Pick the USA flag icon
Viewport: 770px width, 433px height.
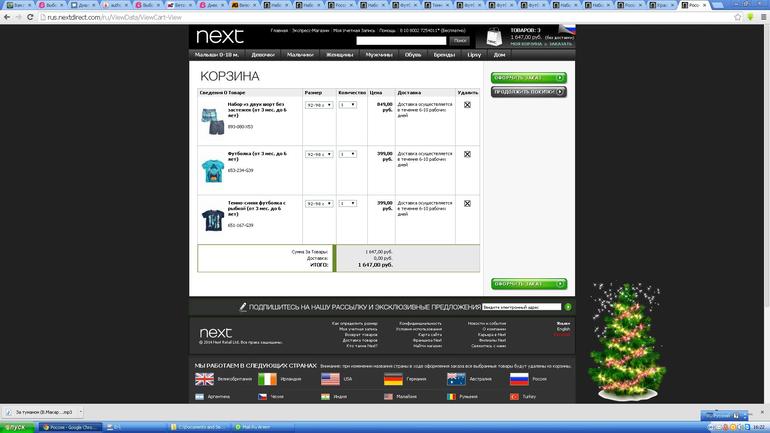330,380
